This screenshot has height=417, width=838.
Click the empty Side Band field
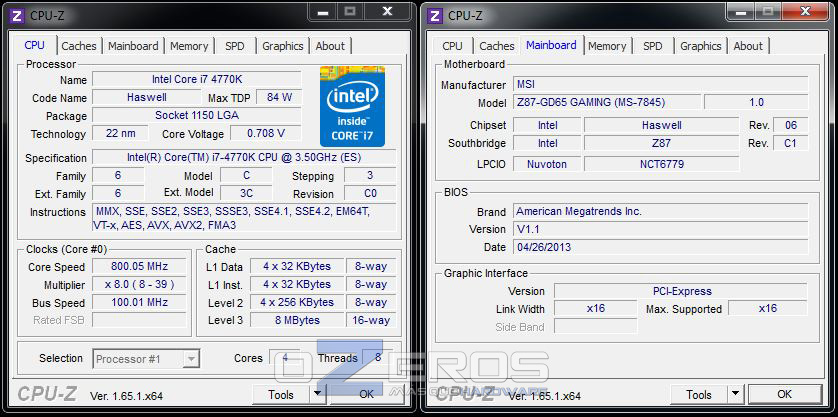coord(595,326)
